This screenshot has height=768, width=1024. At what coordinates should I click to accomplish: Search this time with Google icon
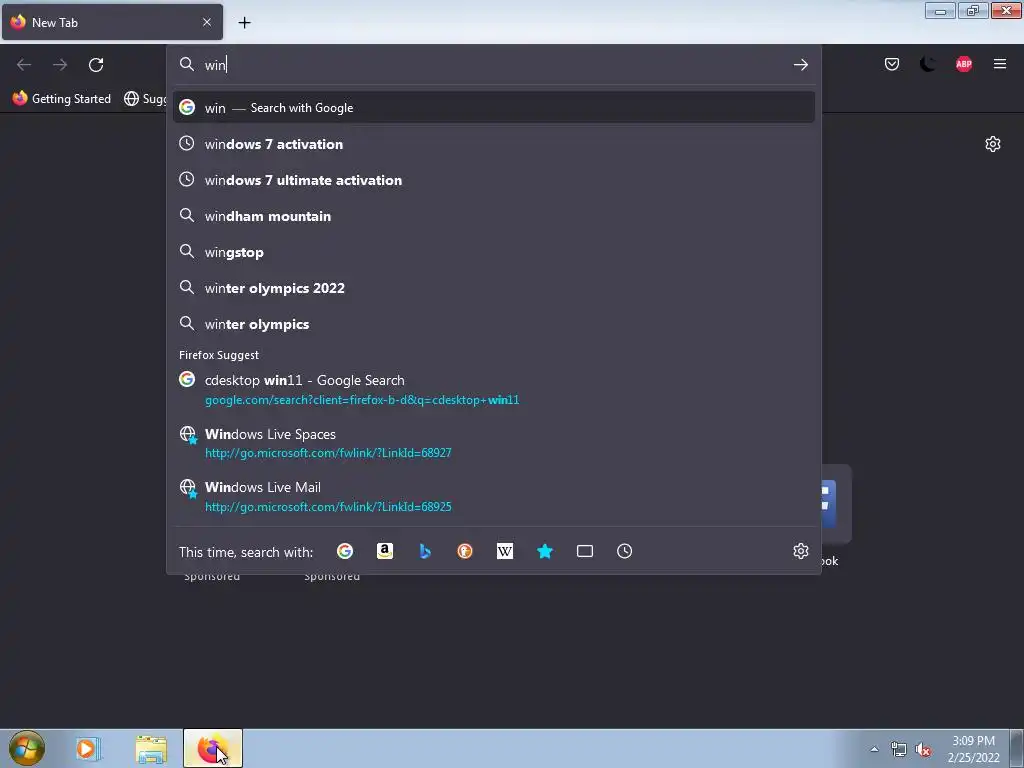(345, 551)
